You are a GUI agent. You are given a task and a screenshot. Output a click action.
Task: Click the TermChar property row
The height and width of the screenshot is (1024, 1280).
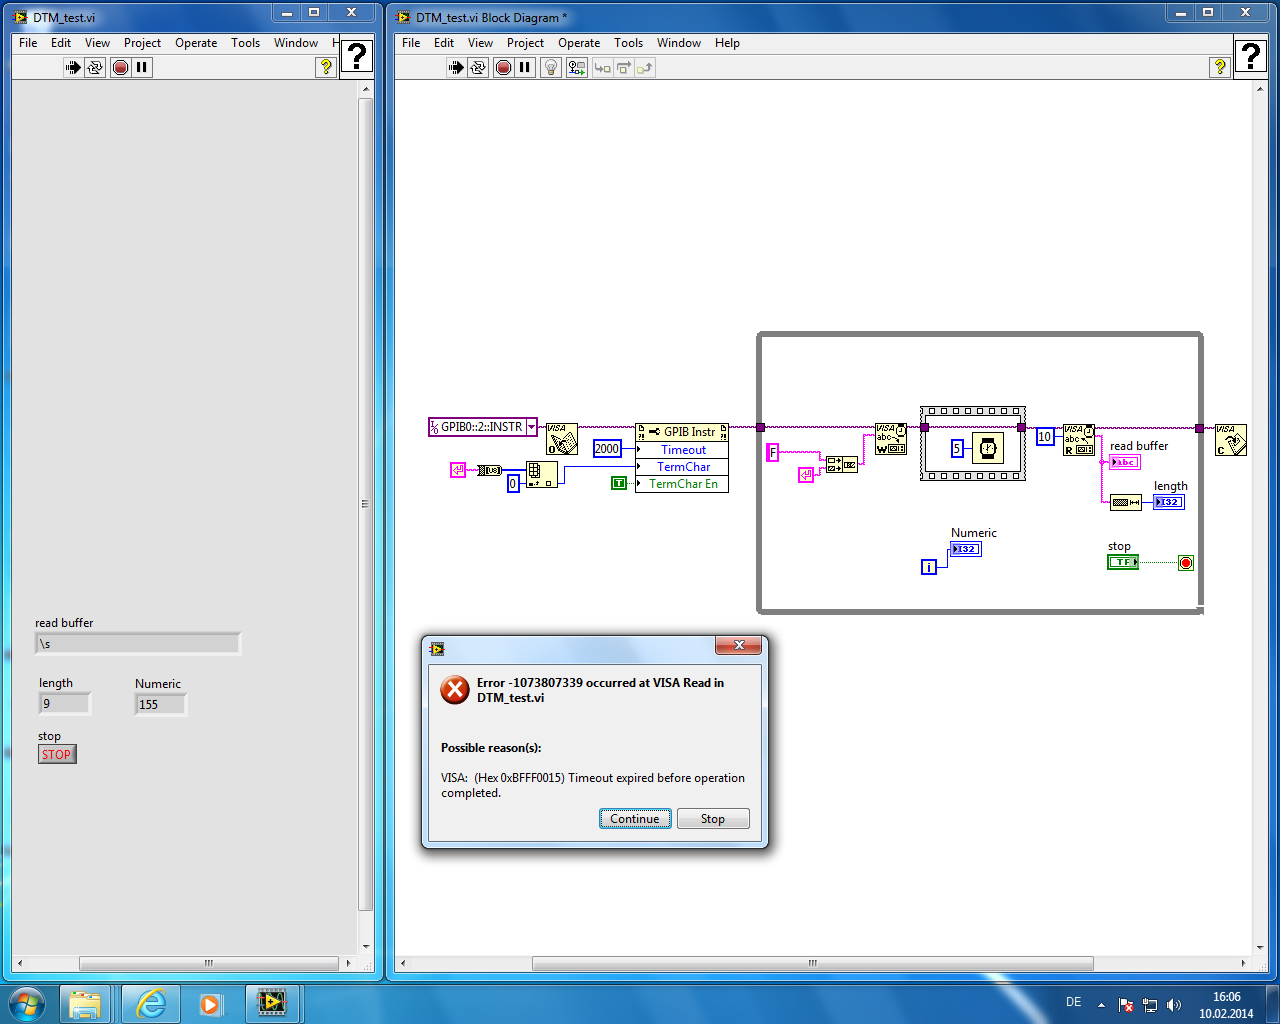tap(682, 467)
